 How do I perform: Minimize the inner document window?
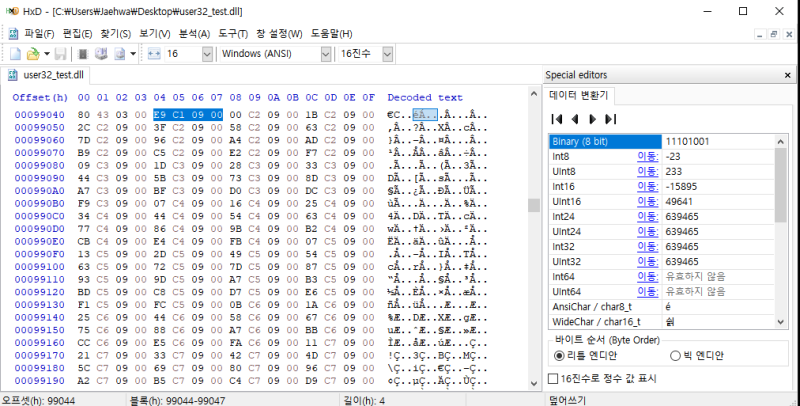760,34
